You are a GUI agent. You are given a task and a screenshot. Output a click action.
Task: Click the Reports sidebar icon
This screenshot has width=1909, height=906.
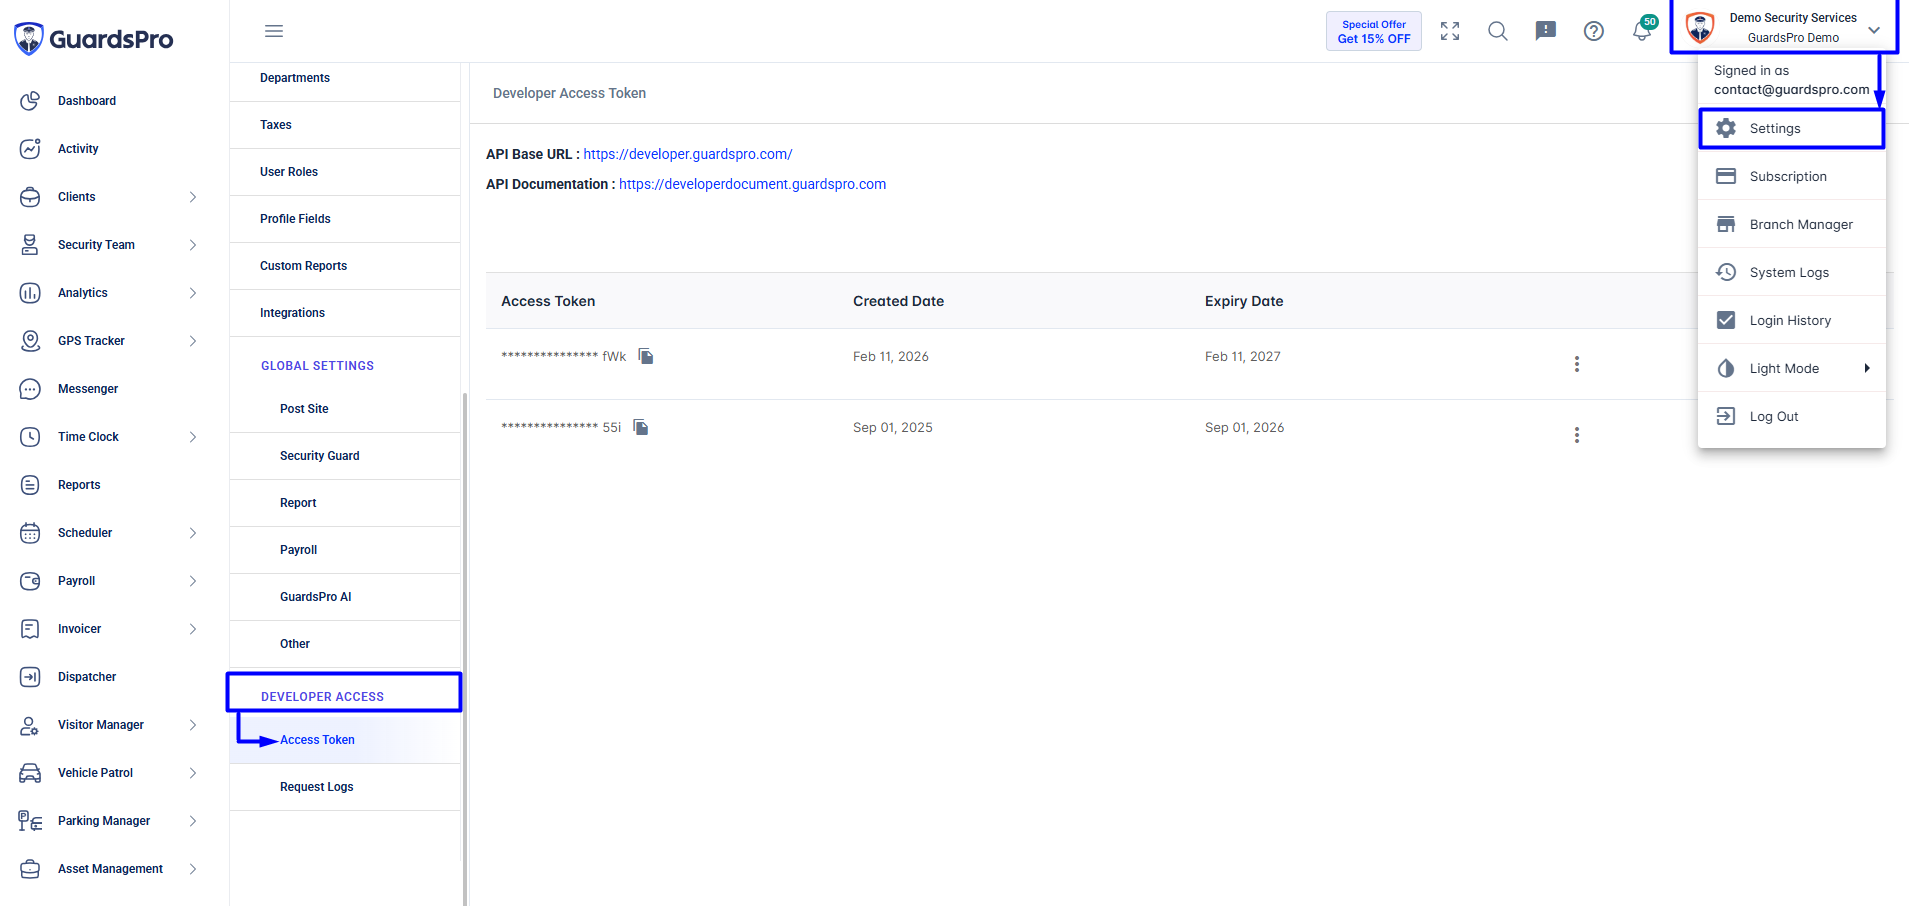(30, 485)
